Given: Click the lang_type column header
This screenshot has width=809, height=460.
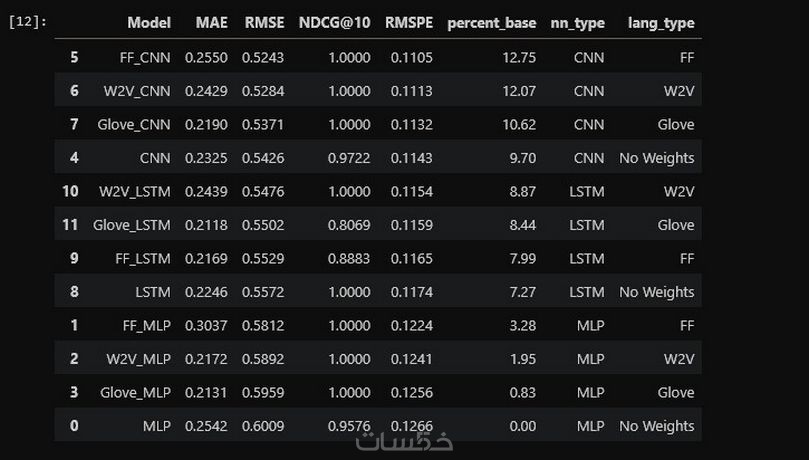Looking at the screenshot, I should pos(660,23).
